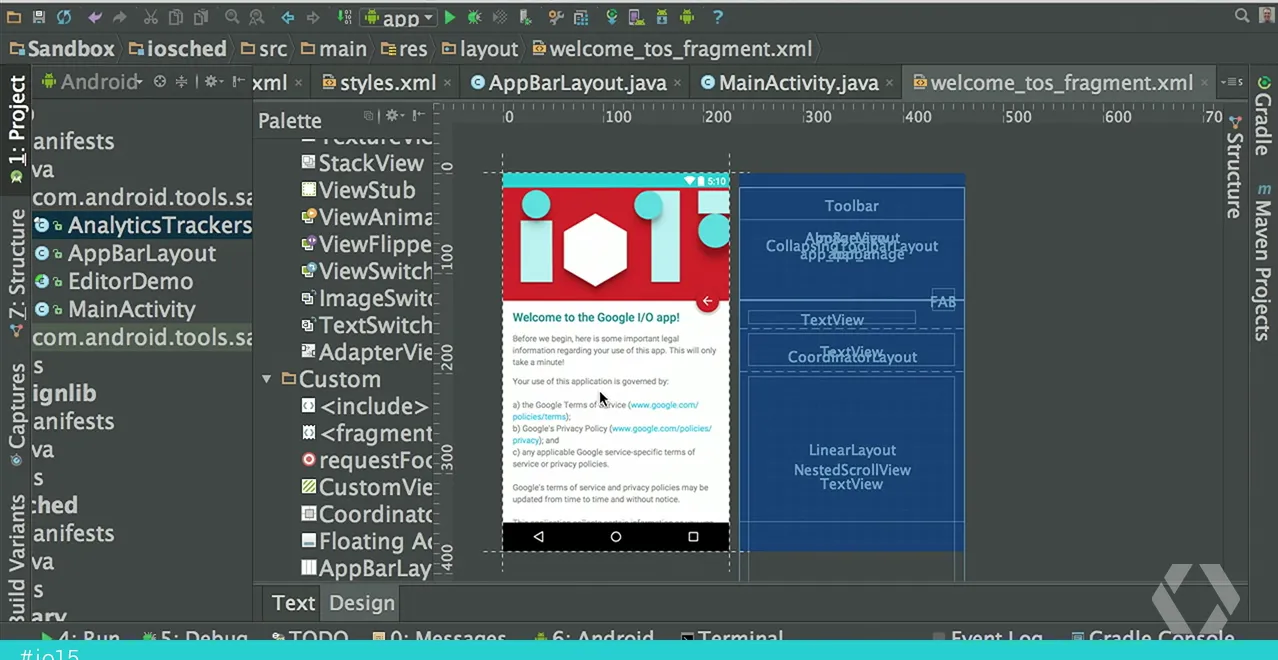Click Sandbox in the breadcrumb bar
1278x660 pixels.
[x=60, y=49]
